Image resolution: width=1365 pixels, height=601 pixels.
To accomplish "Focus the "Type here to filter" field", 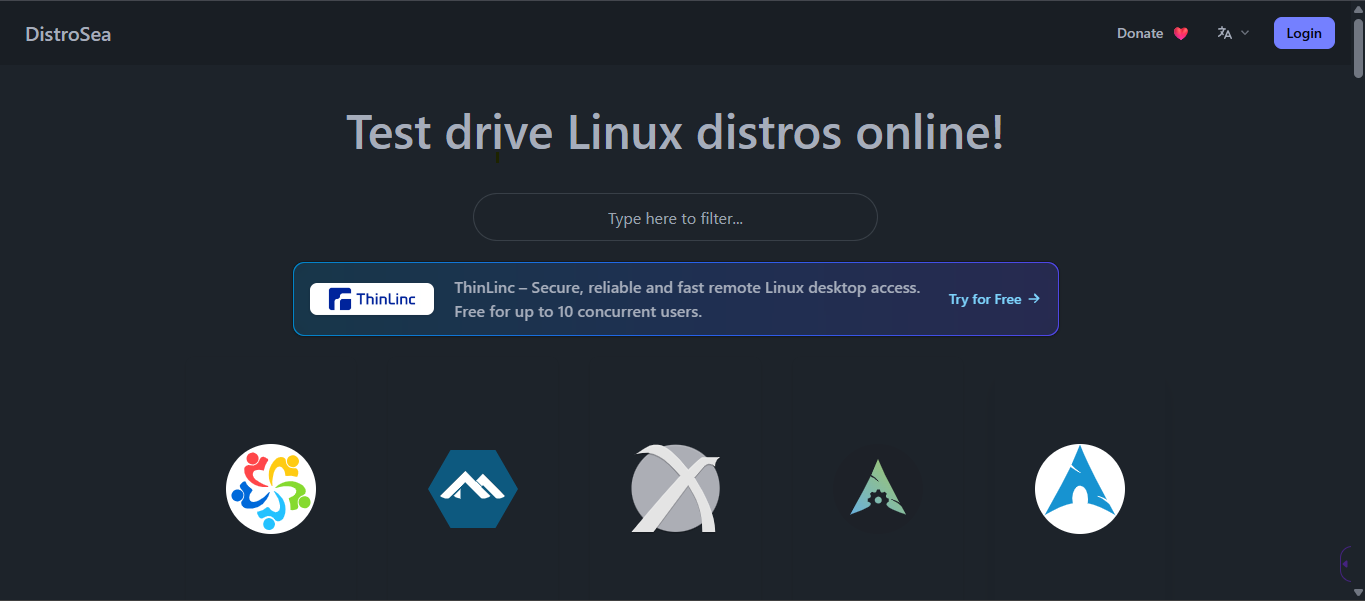I will (675, 218).
